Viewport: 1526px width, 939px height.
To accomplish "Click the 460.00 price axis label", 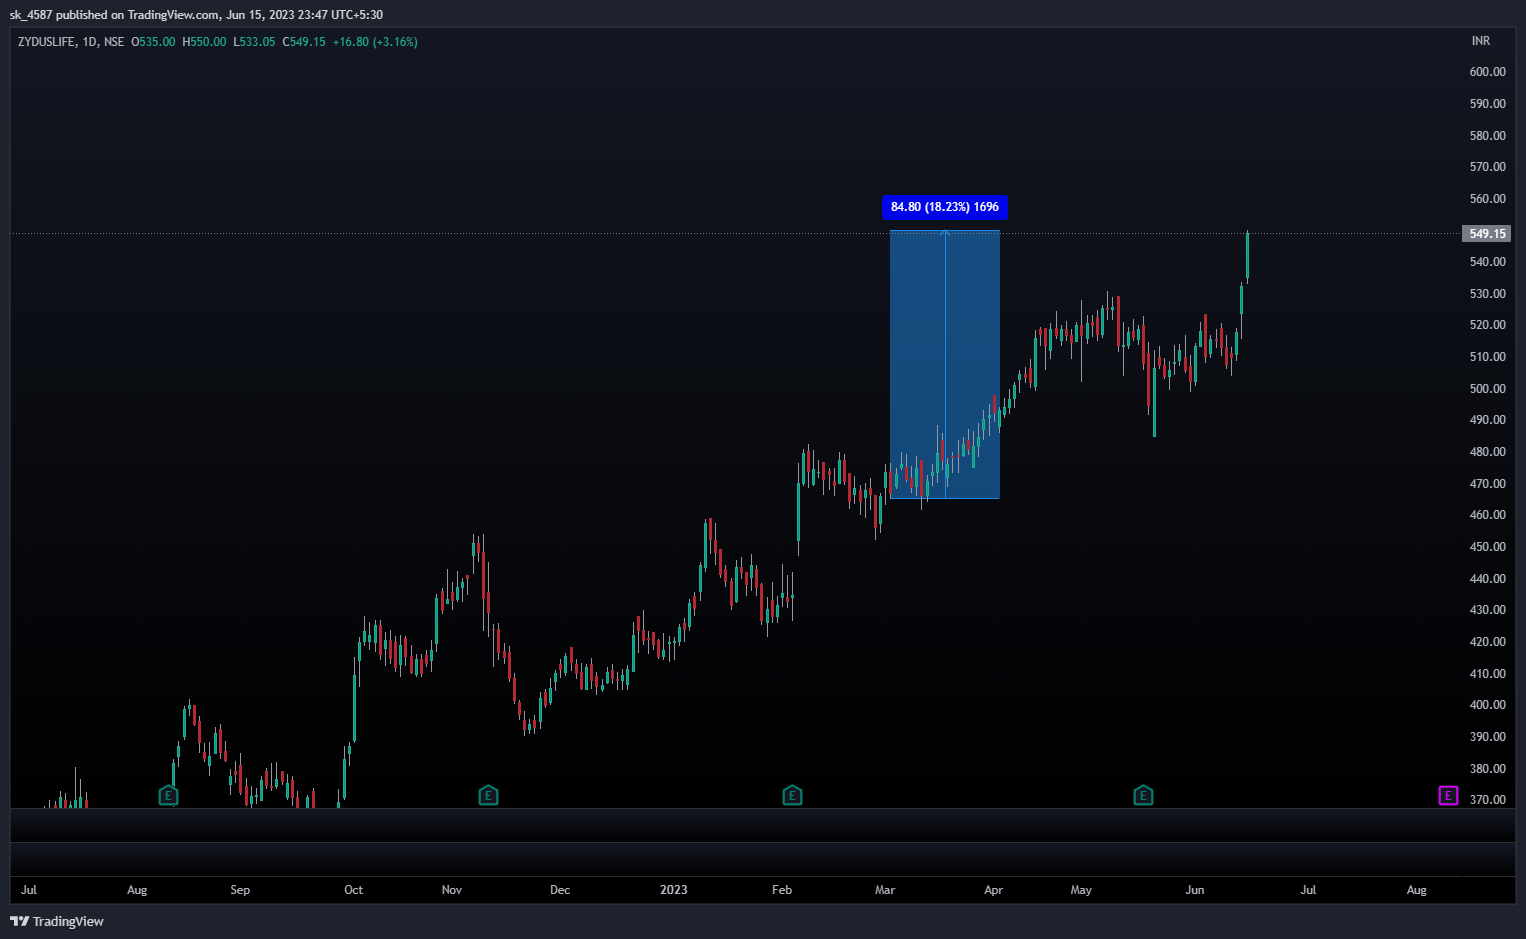I will tap(1487, 515).
